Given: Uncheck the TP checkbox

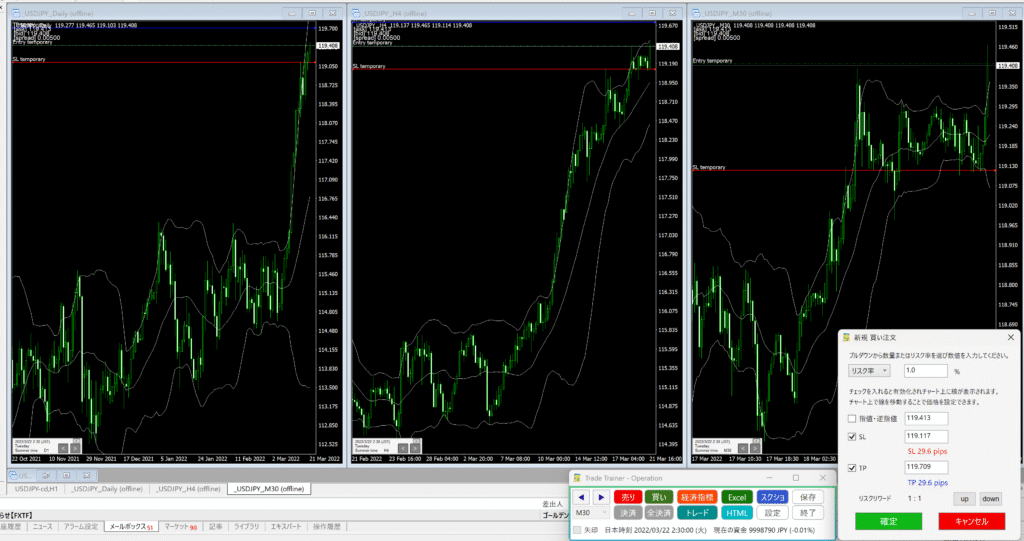Looking at the screenshot, I should [x=852, y=468].
